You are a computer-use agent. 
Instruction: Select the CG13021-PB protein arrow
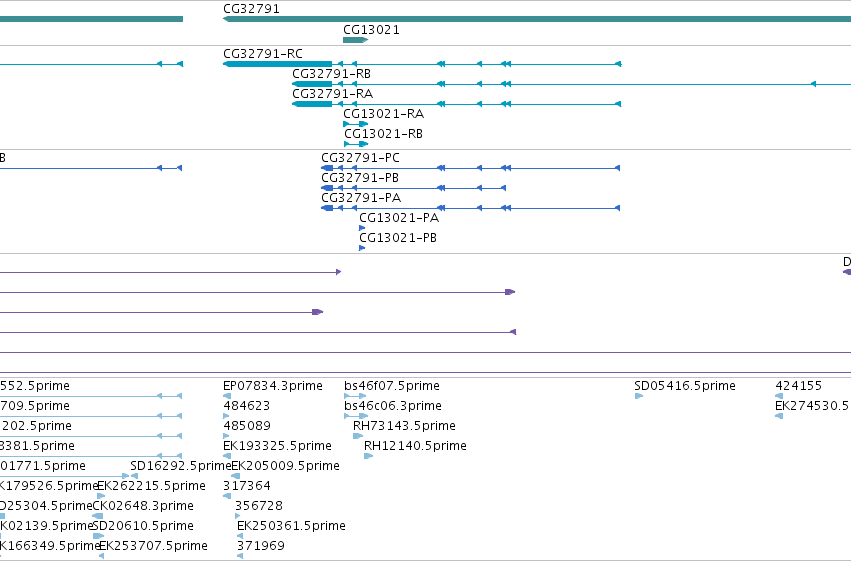coord(362,248)
